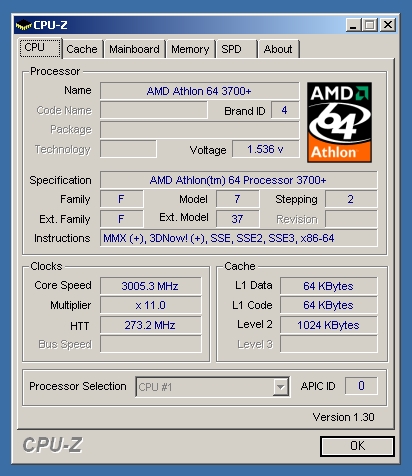Screen dimensions: 412x476
Task: Click the L1 Data 64 KBytes value
Action: [x=329, y=286]
